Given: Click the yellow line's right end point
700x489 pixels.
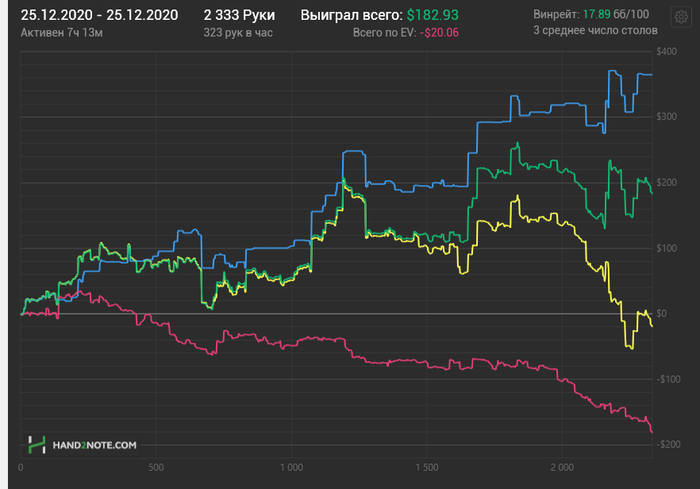Looking at the screenshot, I should pos(652,326).
